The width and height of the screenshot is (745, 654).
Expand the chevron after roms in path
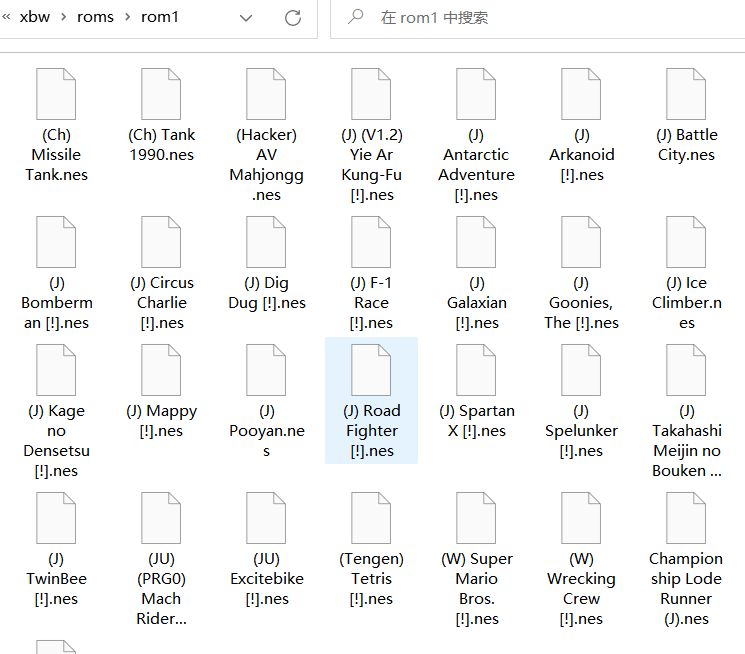tap(127, 17)
